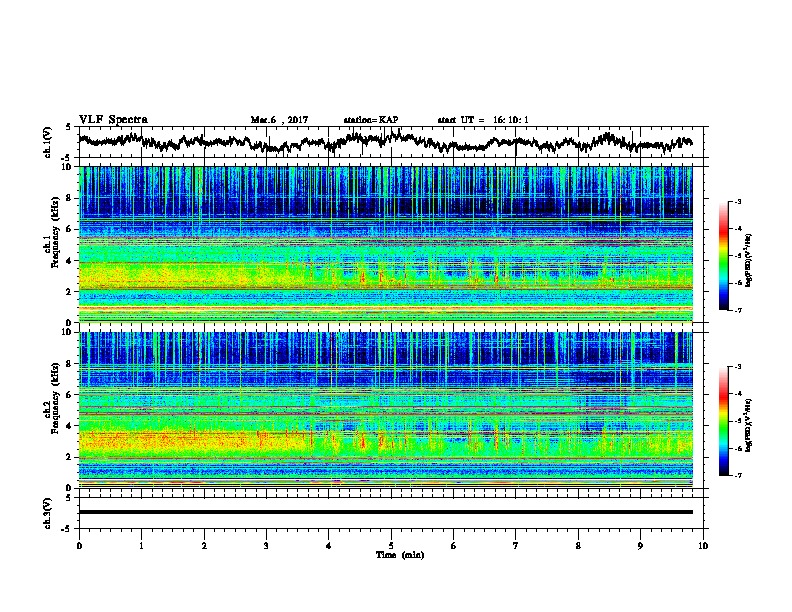Click the "3" tick on the time axis
This screenshot has height=612, width=792.
[266, 546]
